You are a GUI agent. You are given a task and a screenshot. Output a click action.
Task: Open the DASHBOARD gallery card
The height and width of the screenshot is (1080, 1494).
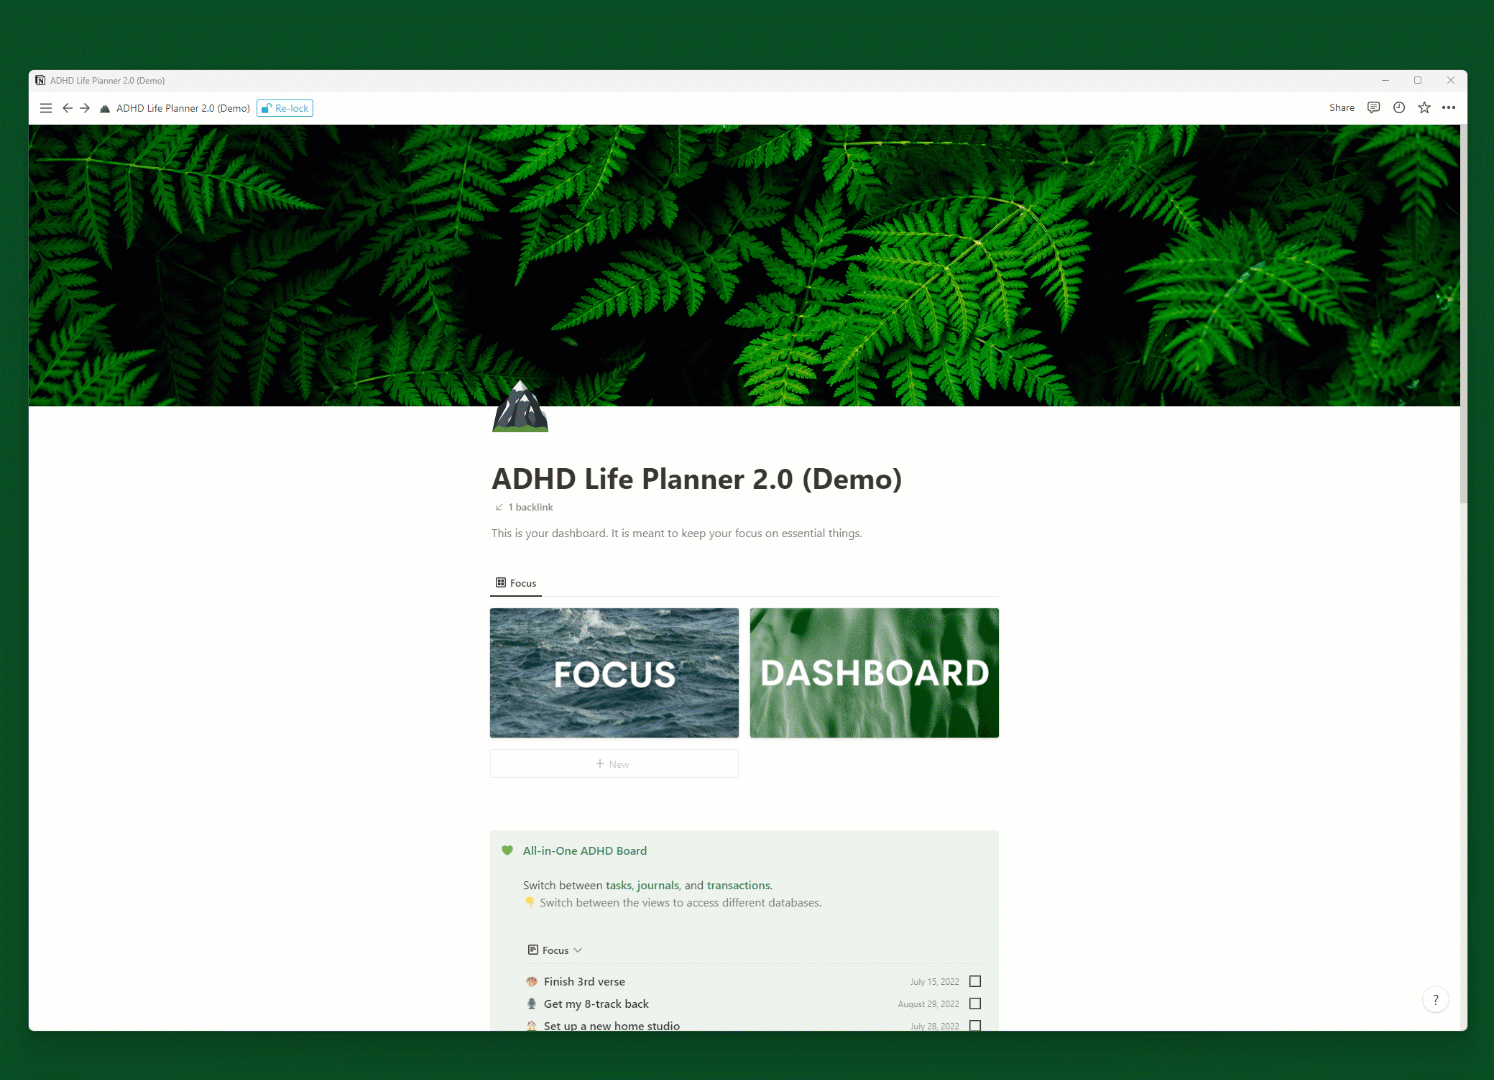(x=874, y=673)
